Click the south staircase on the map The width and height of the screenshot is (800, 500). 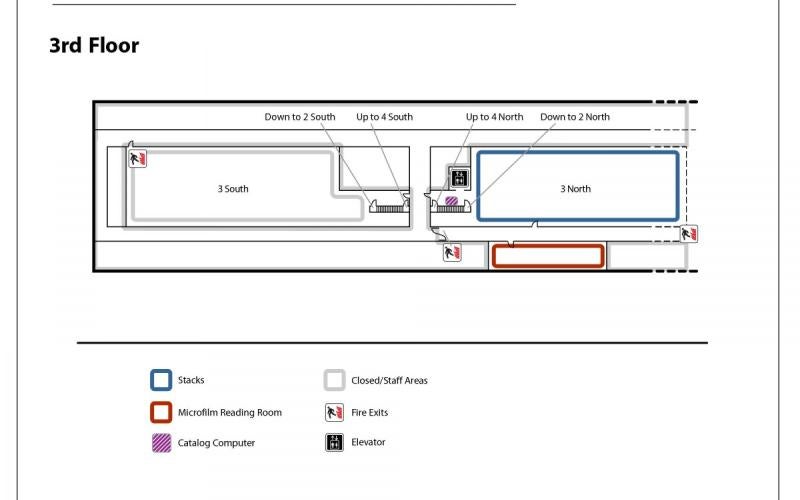coord(387,207)
